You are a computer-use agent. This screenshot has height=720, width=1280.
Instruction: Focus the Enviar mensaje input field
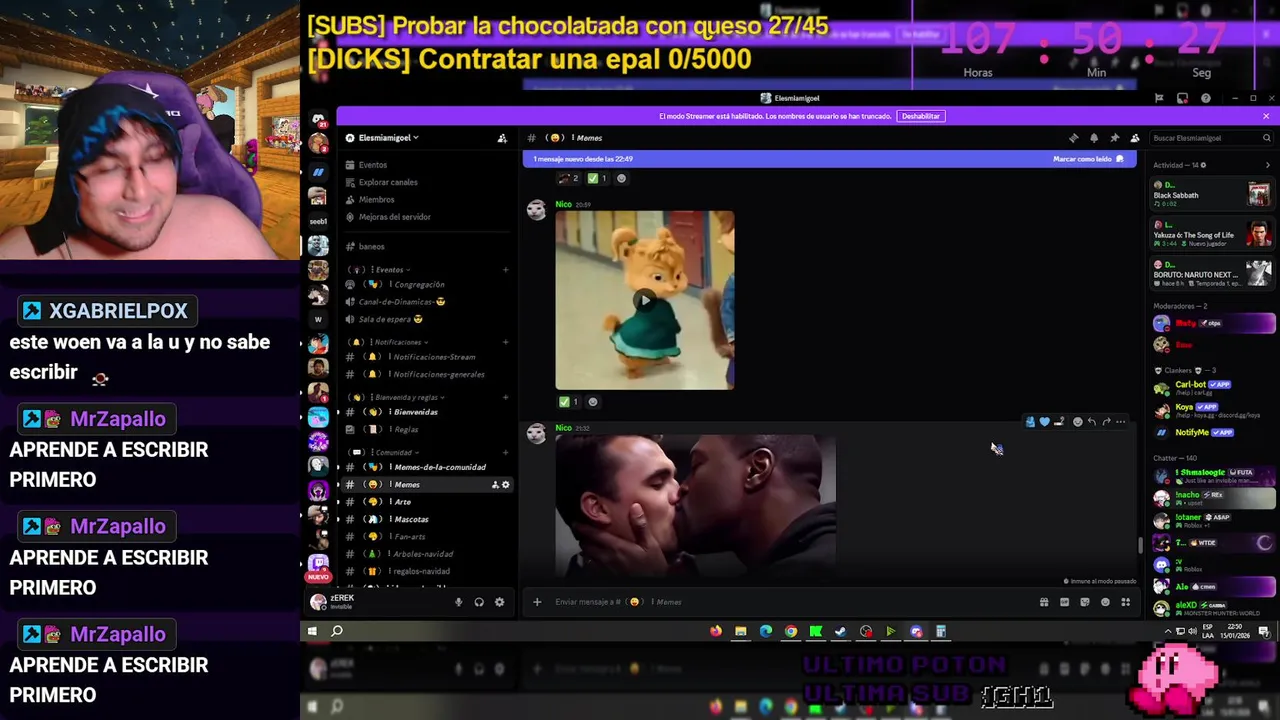click(x=790, y=602)
